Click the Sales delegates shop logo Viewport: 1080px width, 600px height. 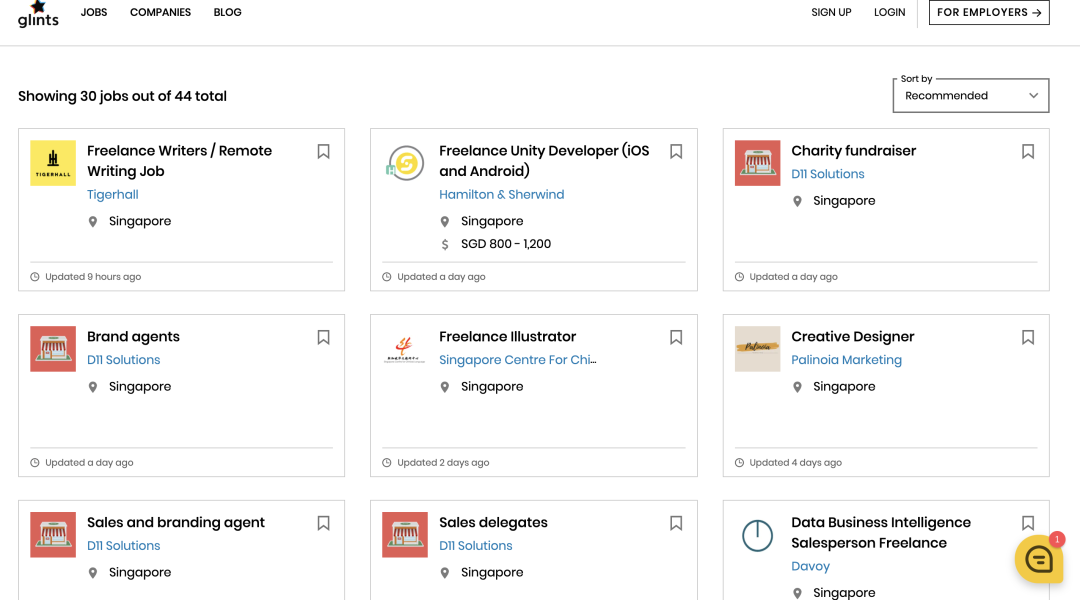[x=405, y=535]
